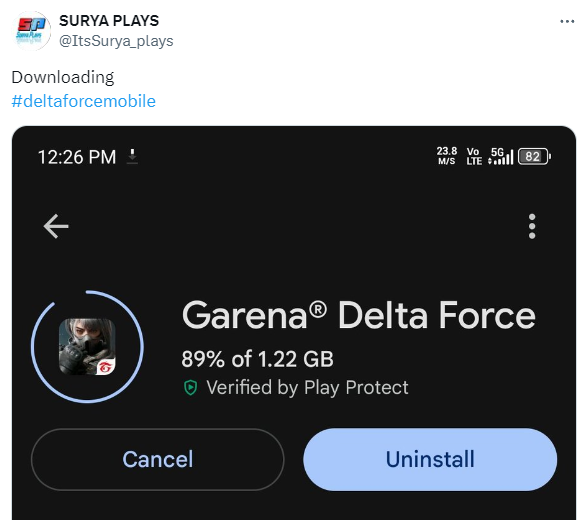Click the Garena Delta Force app title
586x520 pixels.
359,315
